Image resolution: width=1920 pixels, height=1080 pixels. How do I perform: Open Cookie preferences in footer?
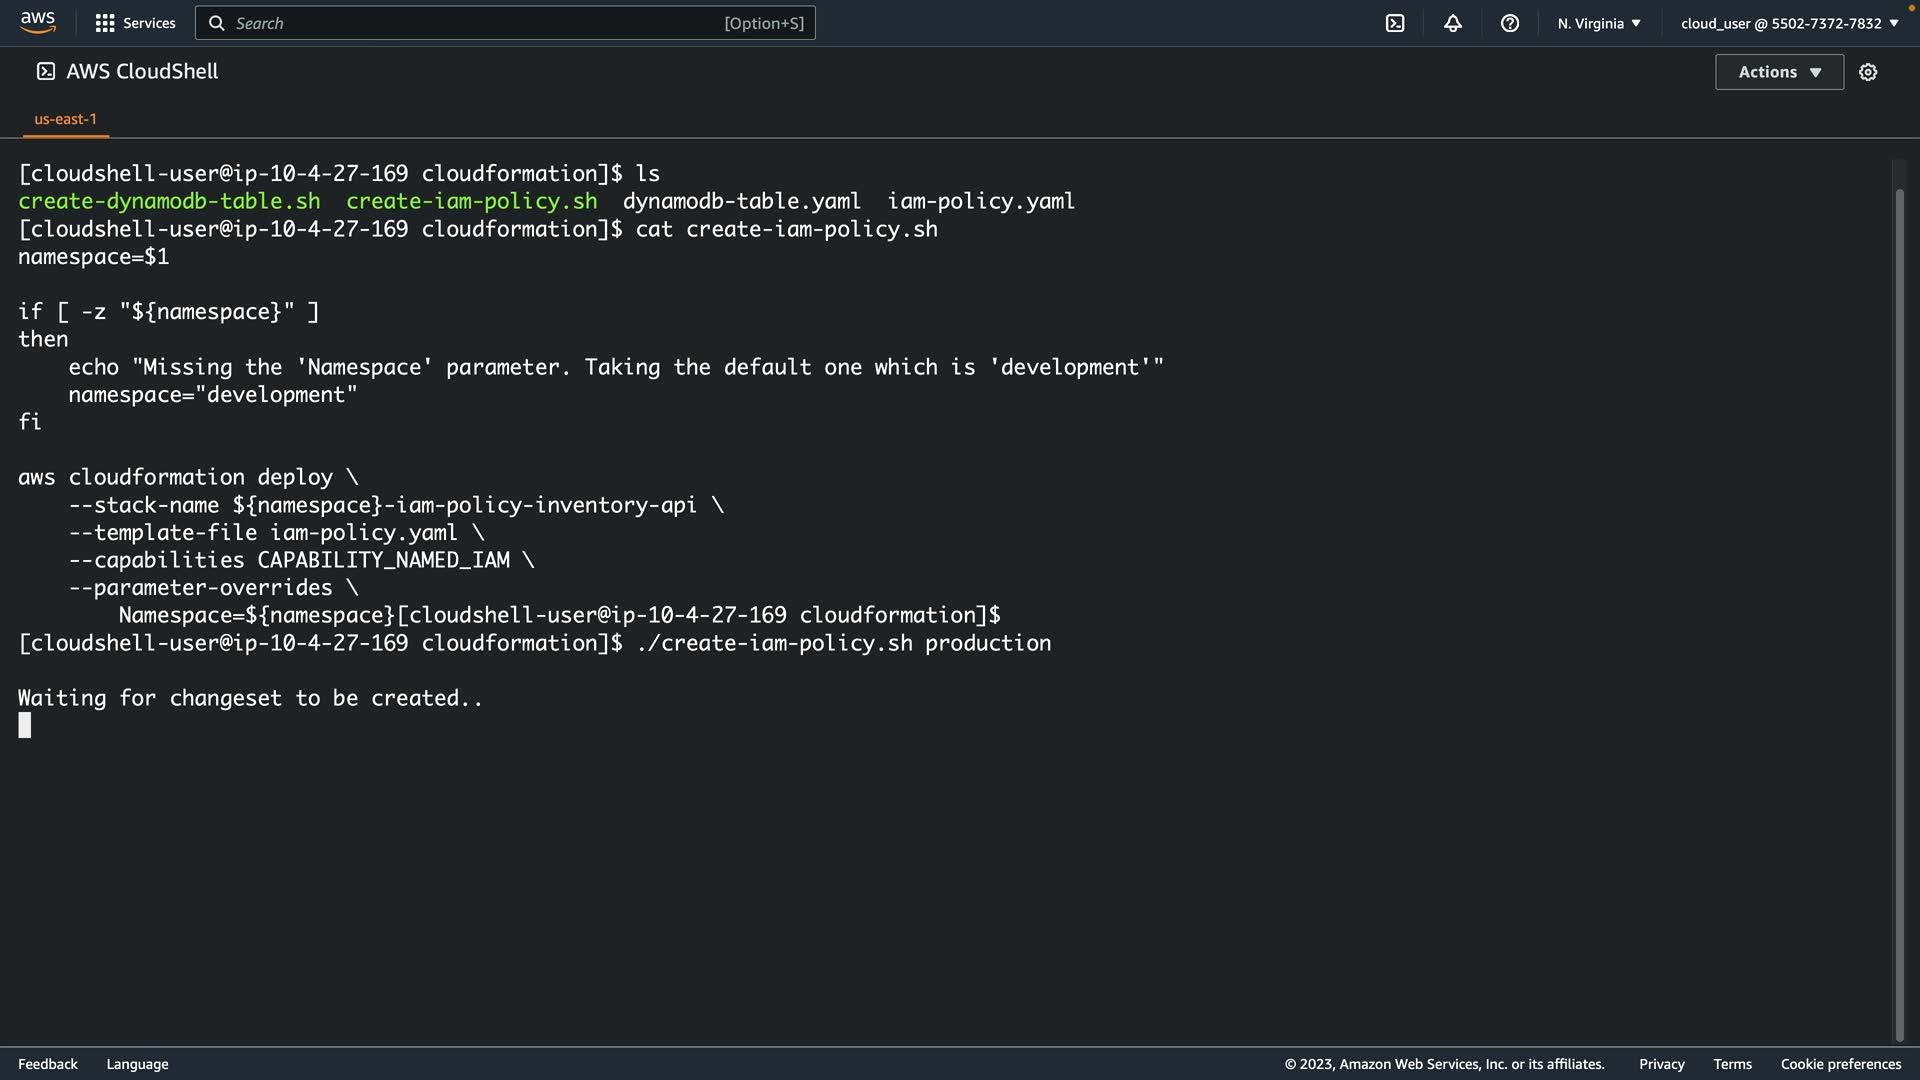(x=1840, y=1064)
